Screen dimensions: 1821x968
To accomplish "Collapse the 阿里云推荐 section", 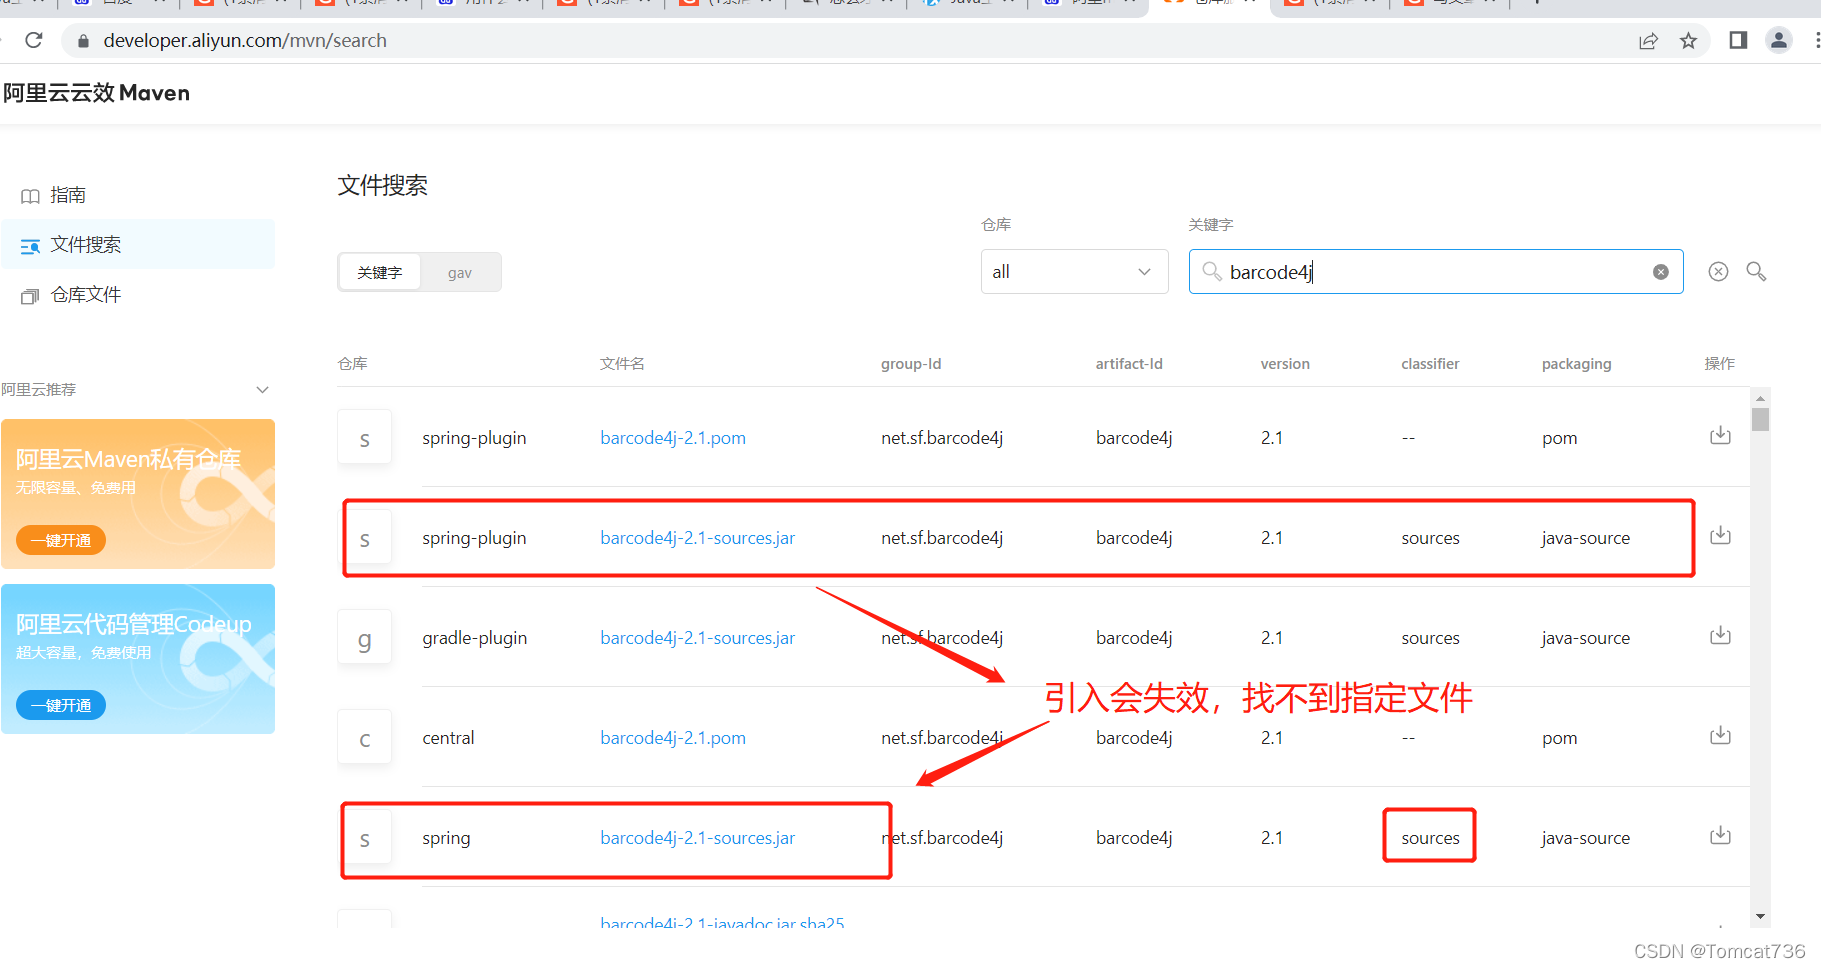I will coord(262,389).
